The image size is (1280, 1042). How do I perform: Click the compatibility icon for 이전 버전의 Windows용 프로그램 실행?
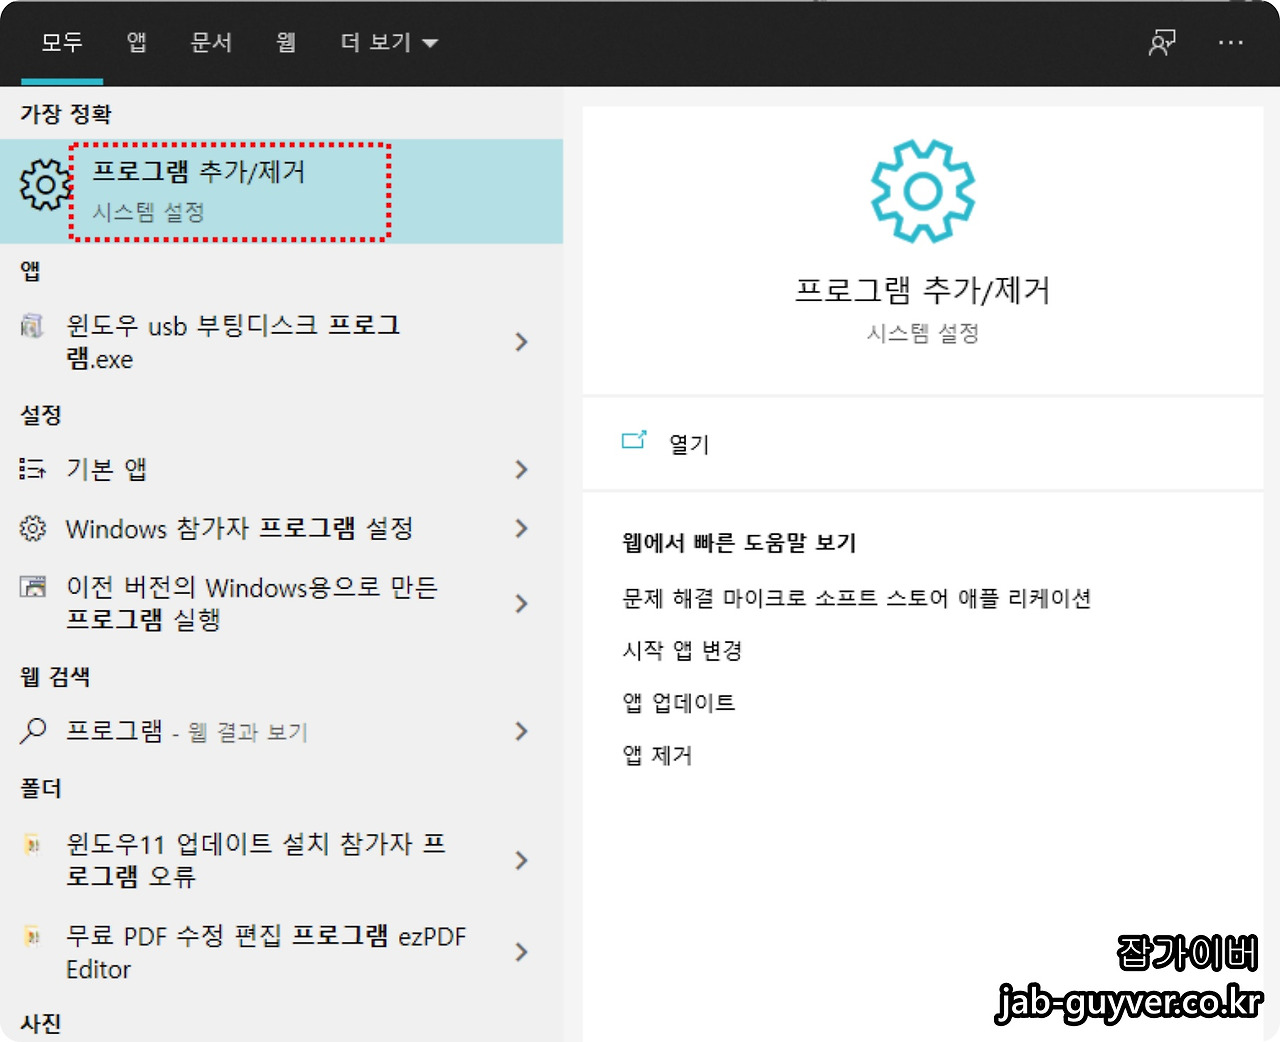tap(33, 588)
